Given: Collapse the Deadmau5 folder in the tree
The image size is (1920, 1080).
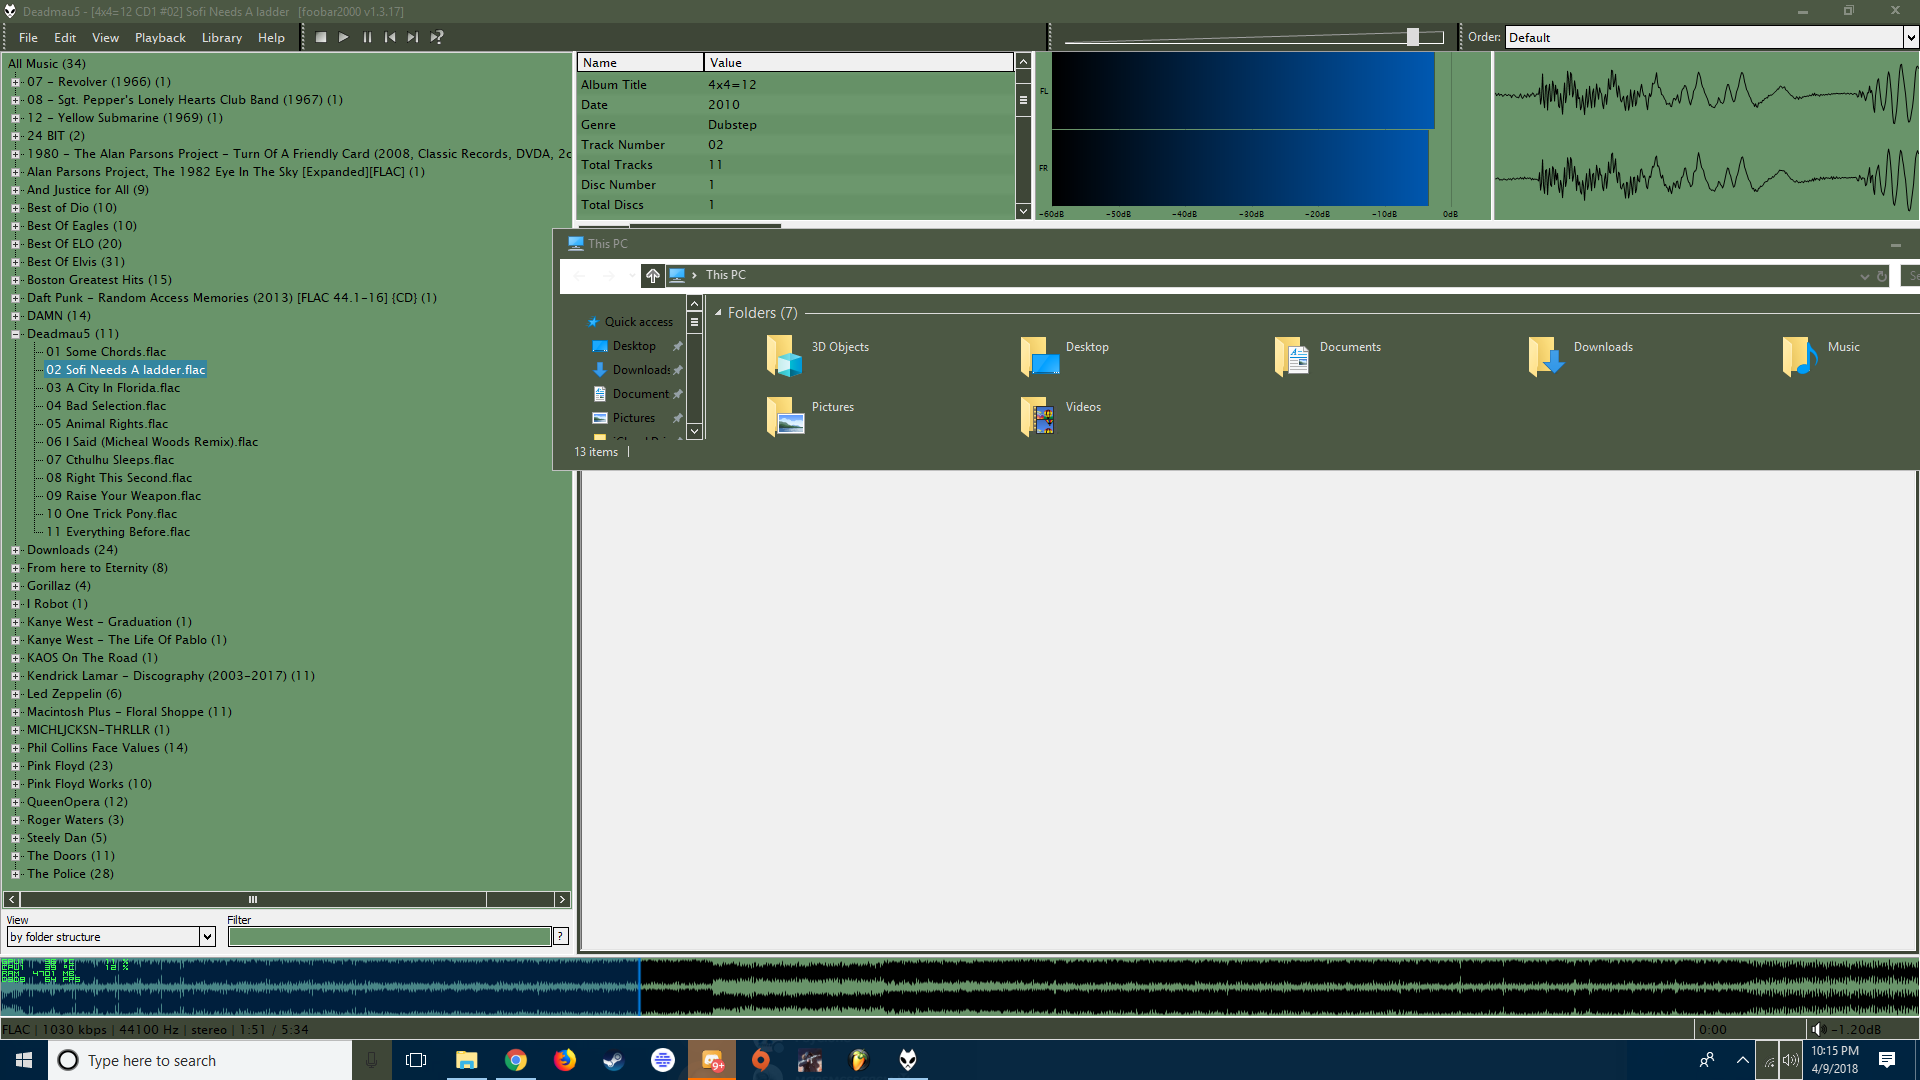Looking at the screenshot, I should pos(16,334).
